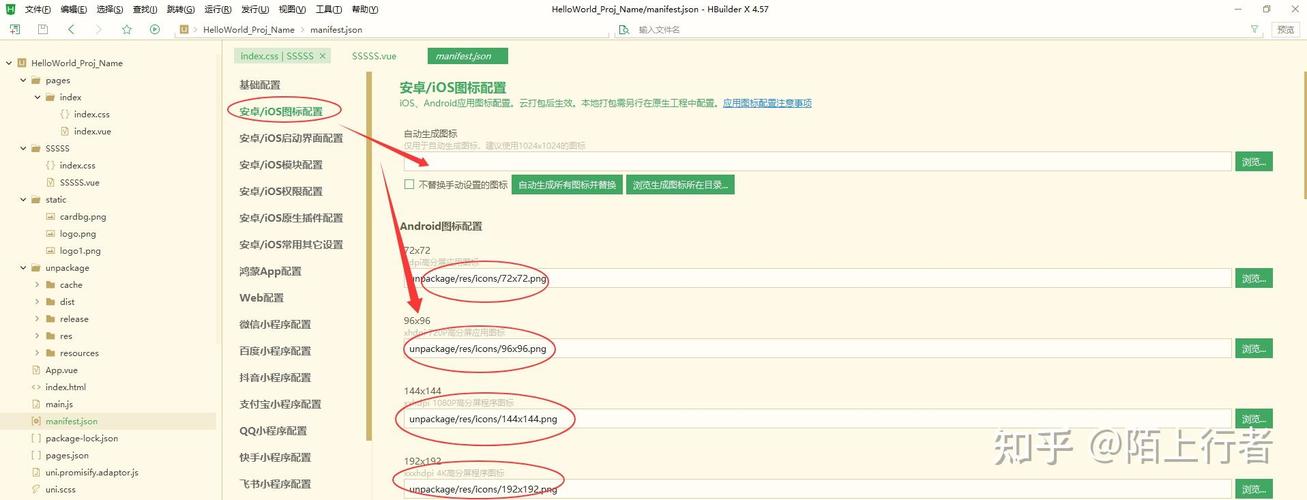Image resolution: width=1307 pixels, height=500 pixels.
Task: Click the 96x96 icon path field
Action: (x=817, y=348)
